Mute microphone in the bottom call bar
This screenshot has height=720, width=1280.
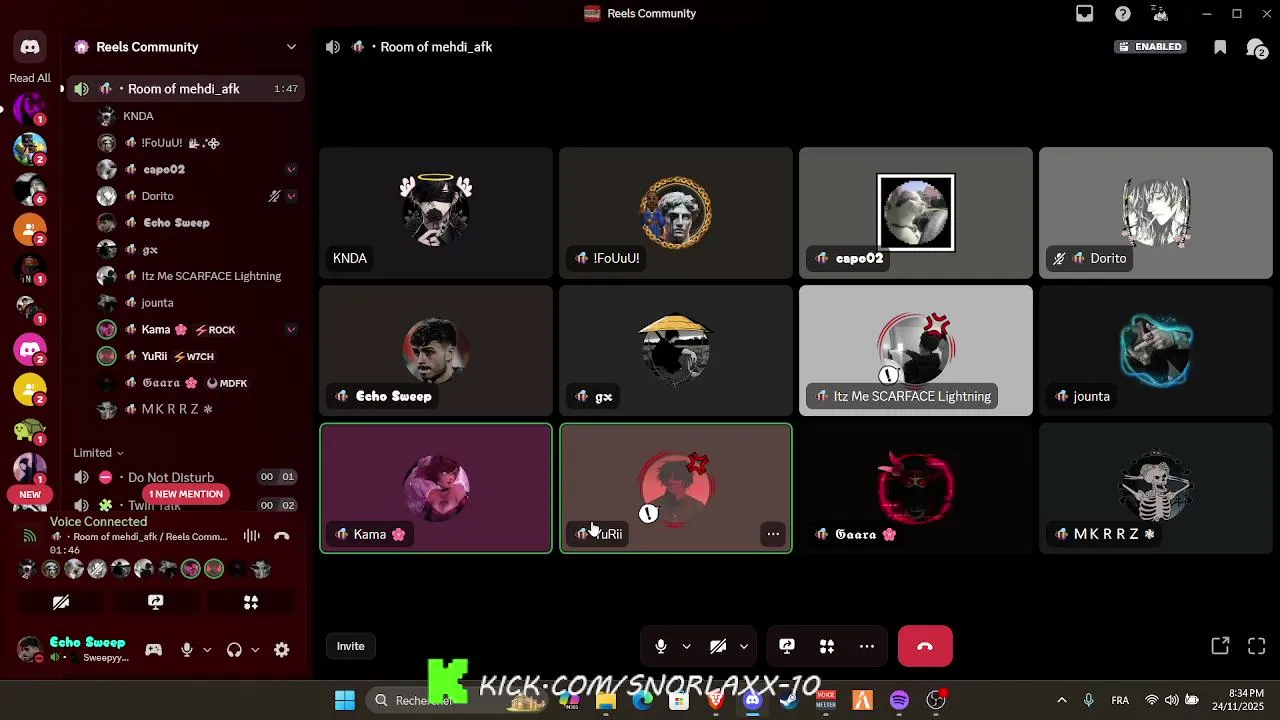coord(661,646)
